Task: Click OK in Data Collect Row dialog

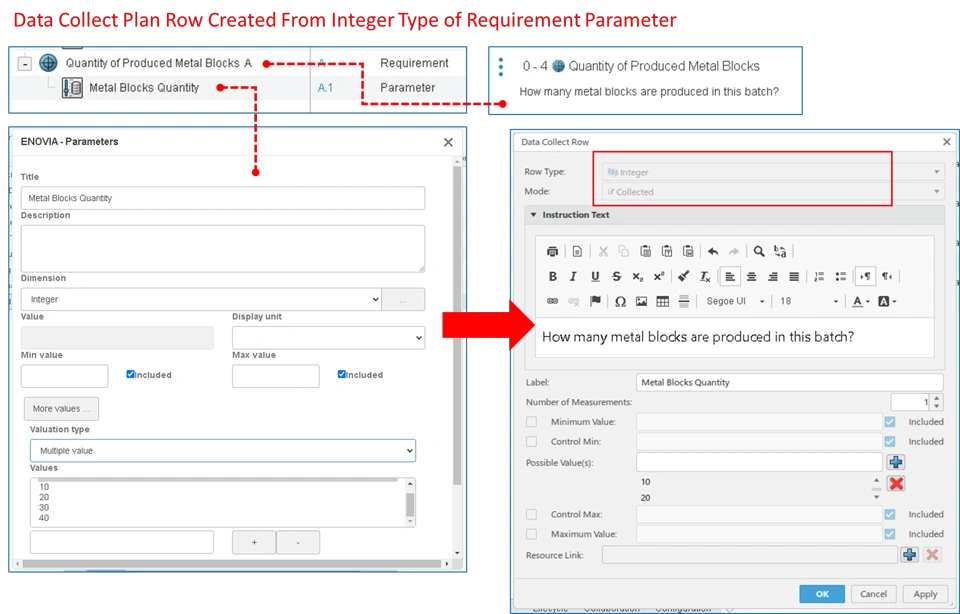Action: click(x=822, y=594)
